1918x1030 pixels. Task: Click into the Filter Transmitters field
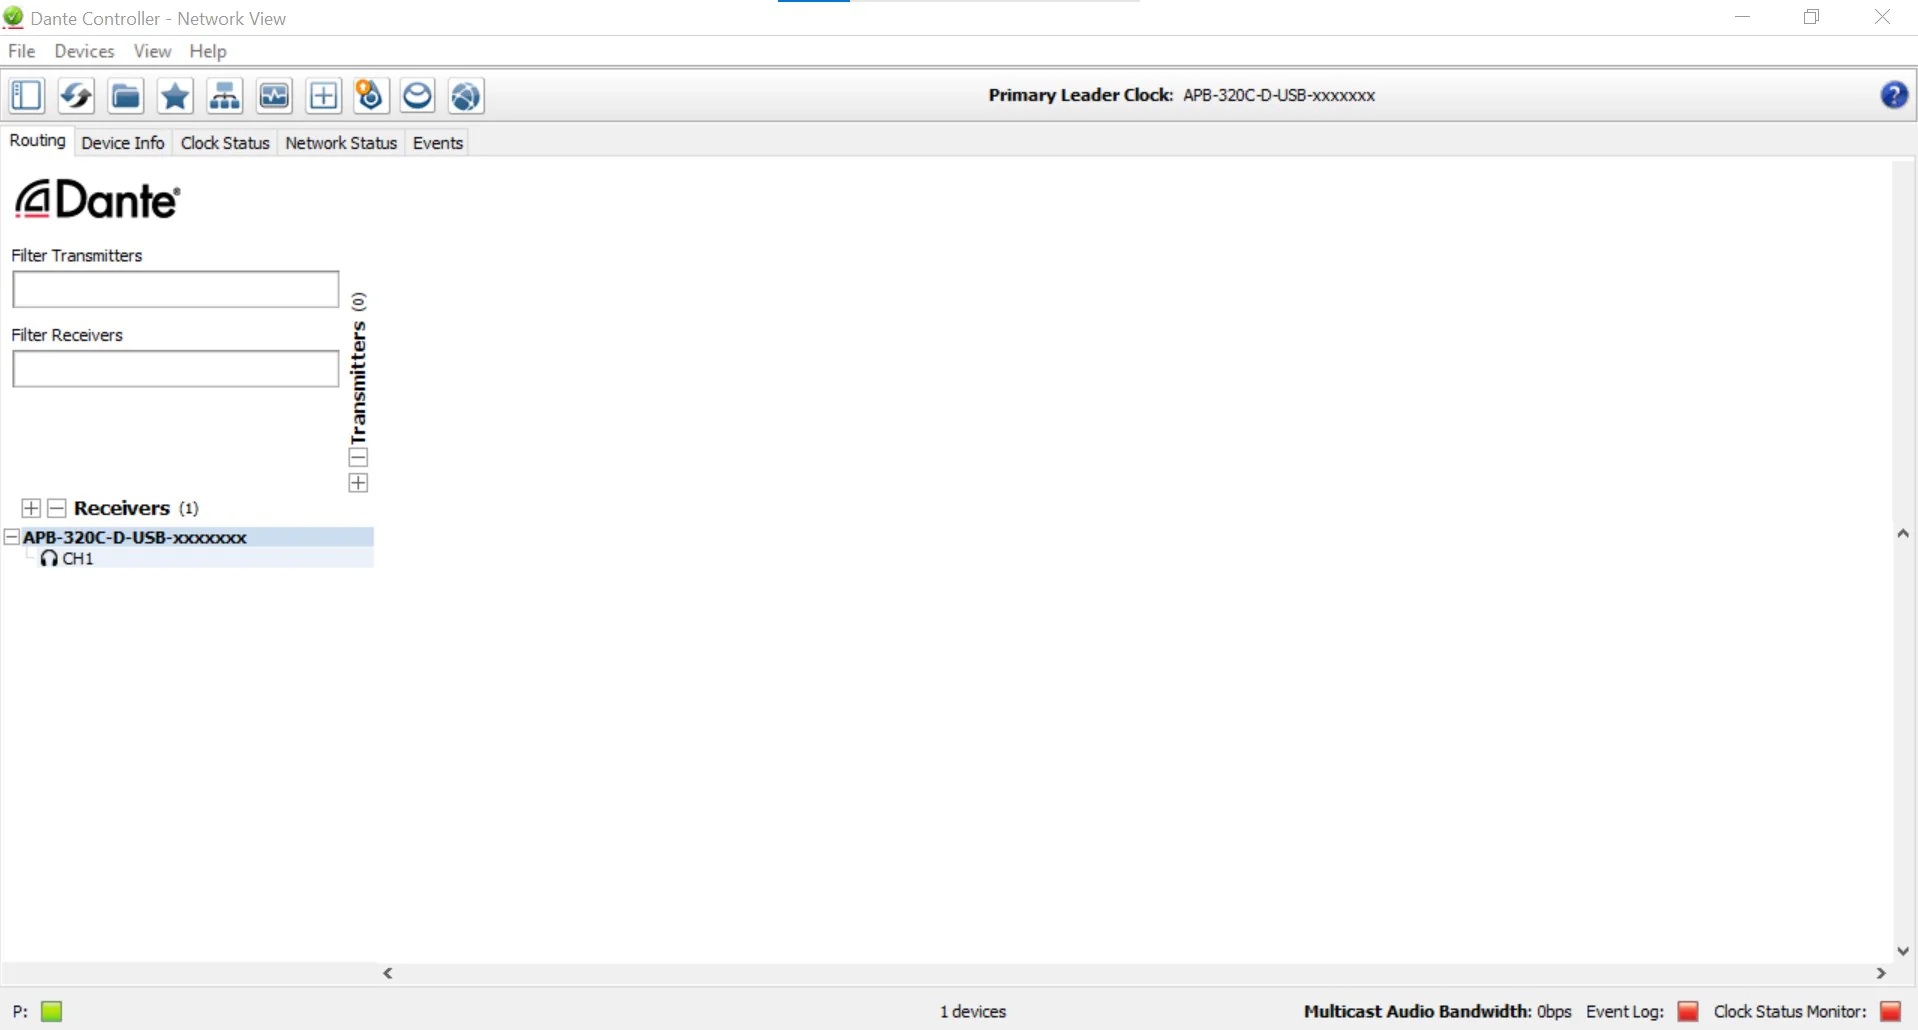click(176, 290)
